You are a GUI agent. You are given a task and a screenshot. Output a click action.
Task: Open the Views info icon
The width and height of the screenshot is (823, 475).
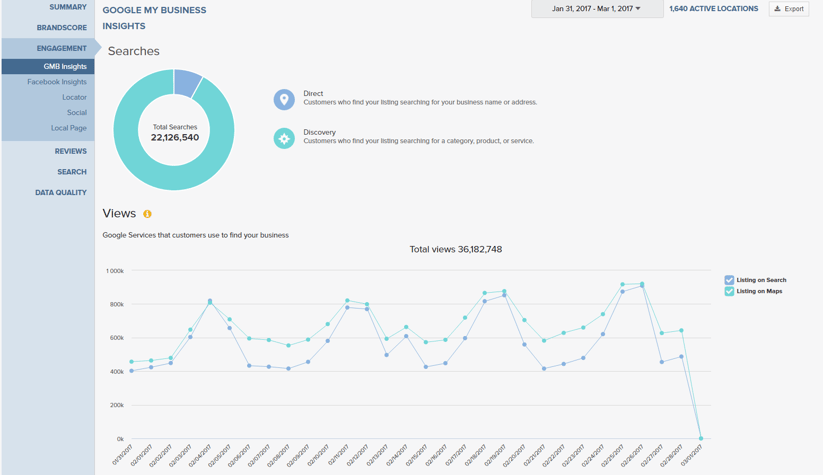[x=147, y=214]
